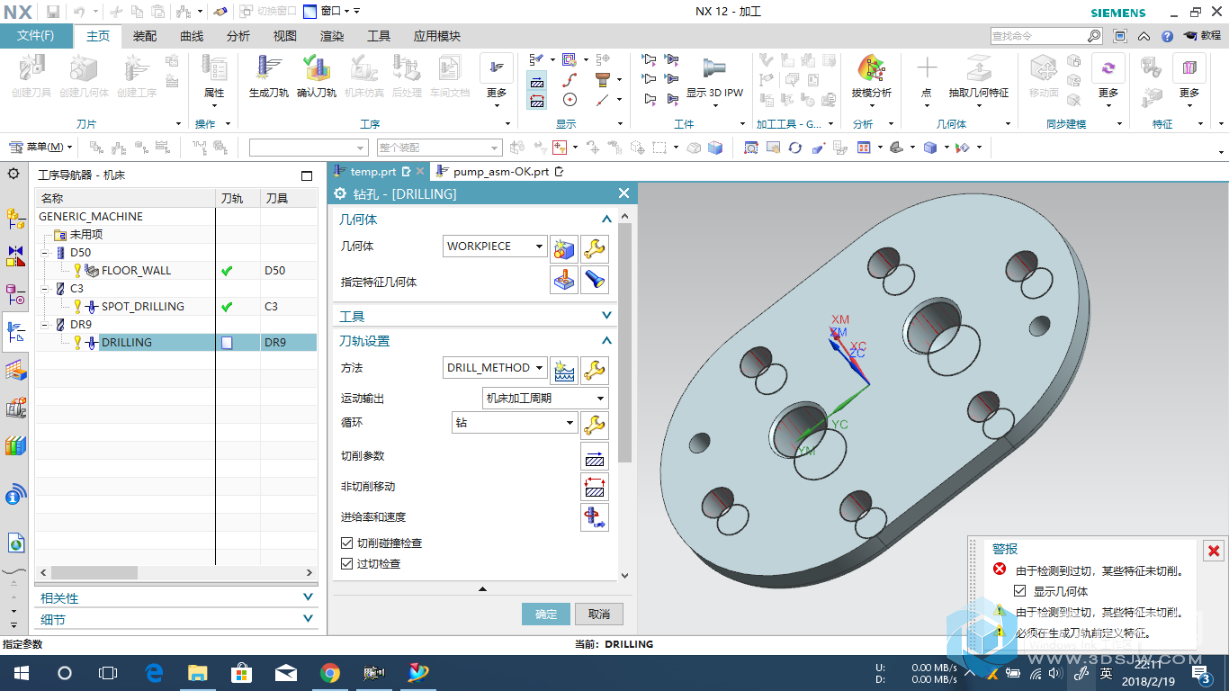Click new method icon beside DRILL_METHOD

(564, 369)
